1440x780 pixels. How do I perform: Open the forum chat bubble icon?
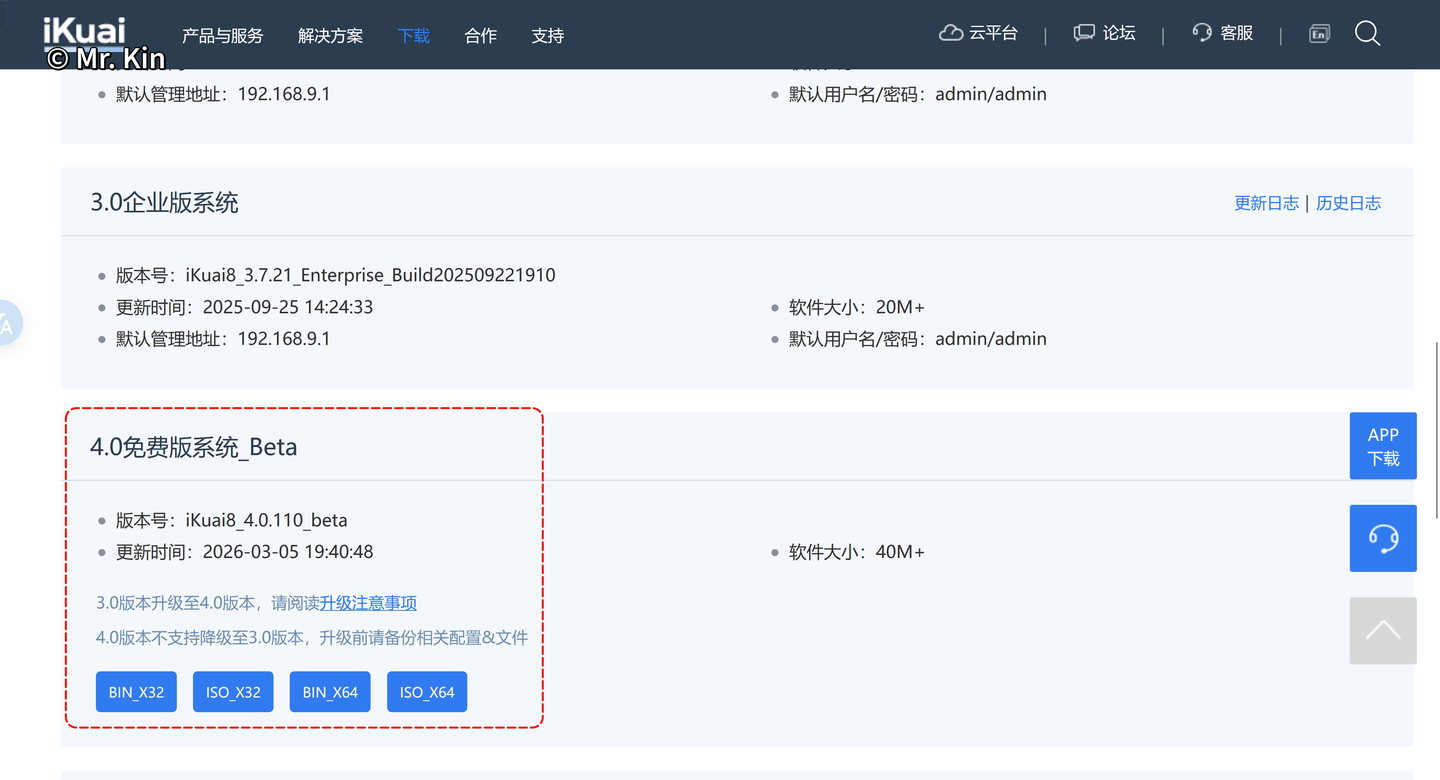[x=1084, y=33]
